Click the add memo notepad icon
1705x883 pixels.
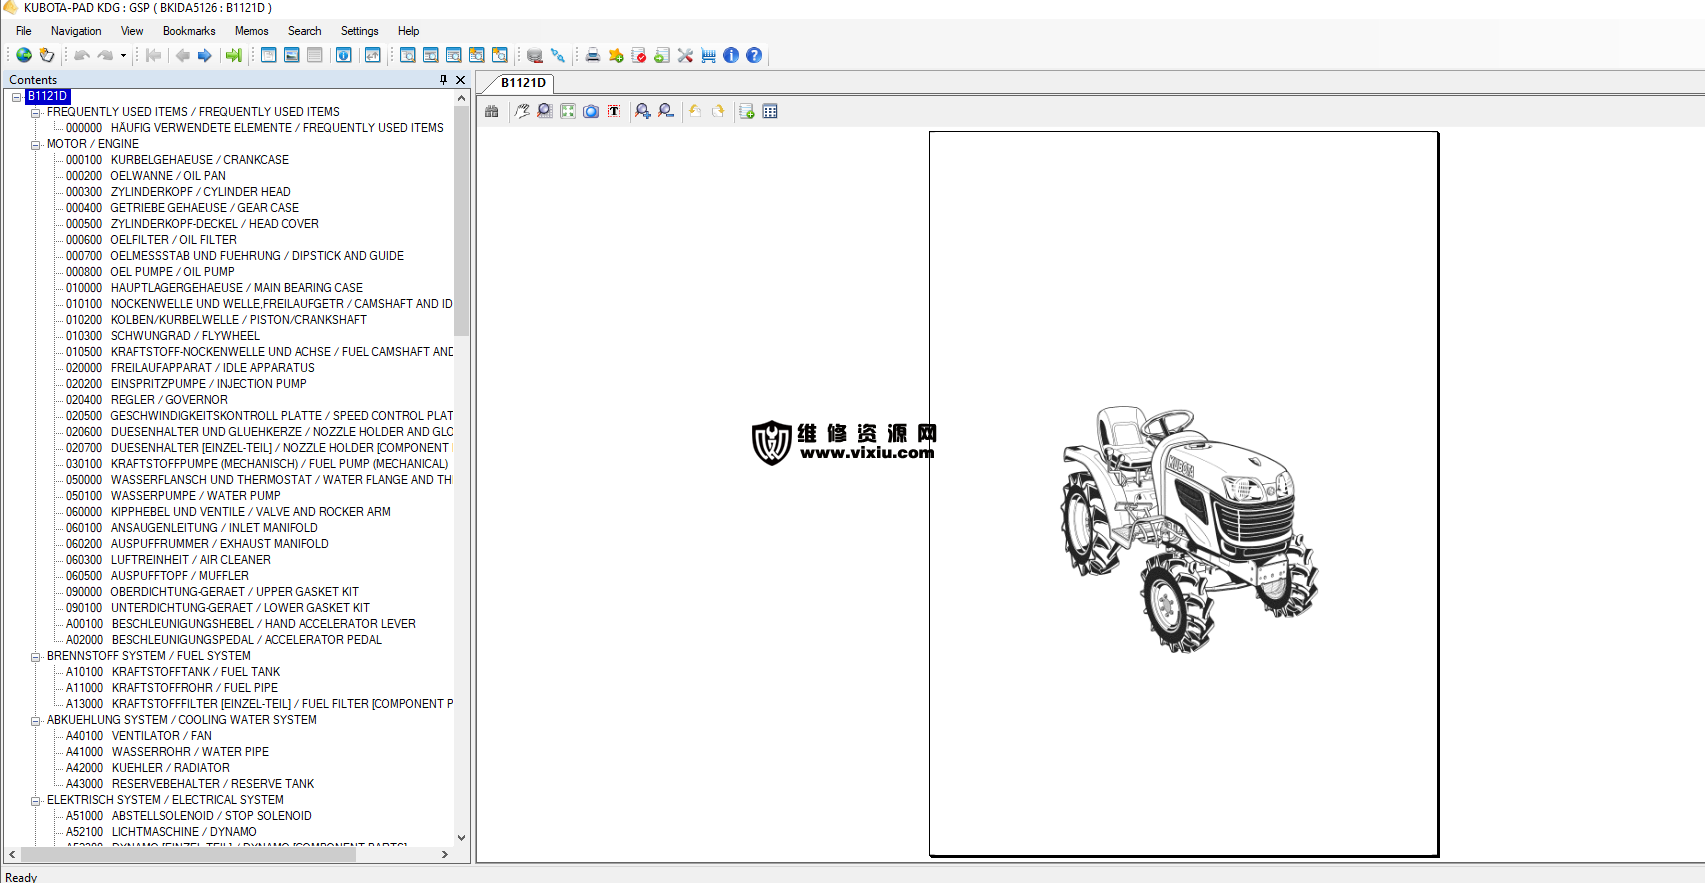click(747, 111)
